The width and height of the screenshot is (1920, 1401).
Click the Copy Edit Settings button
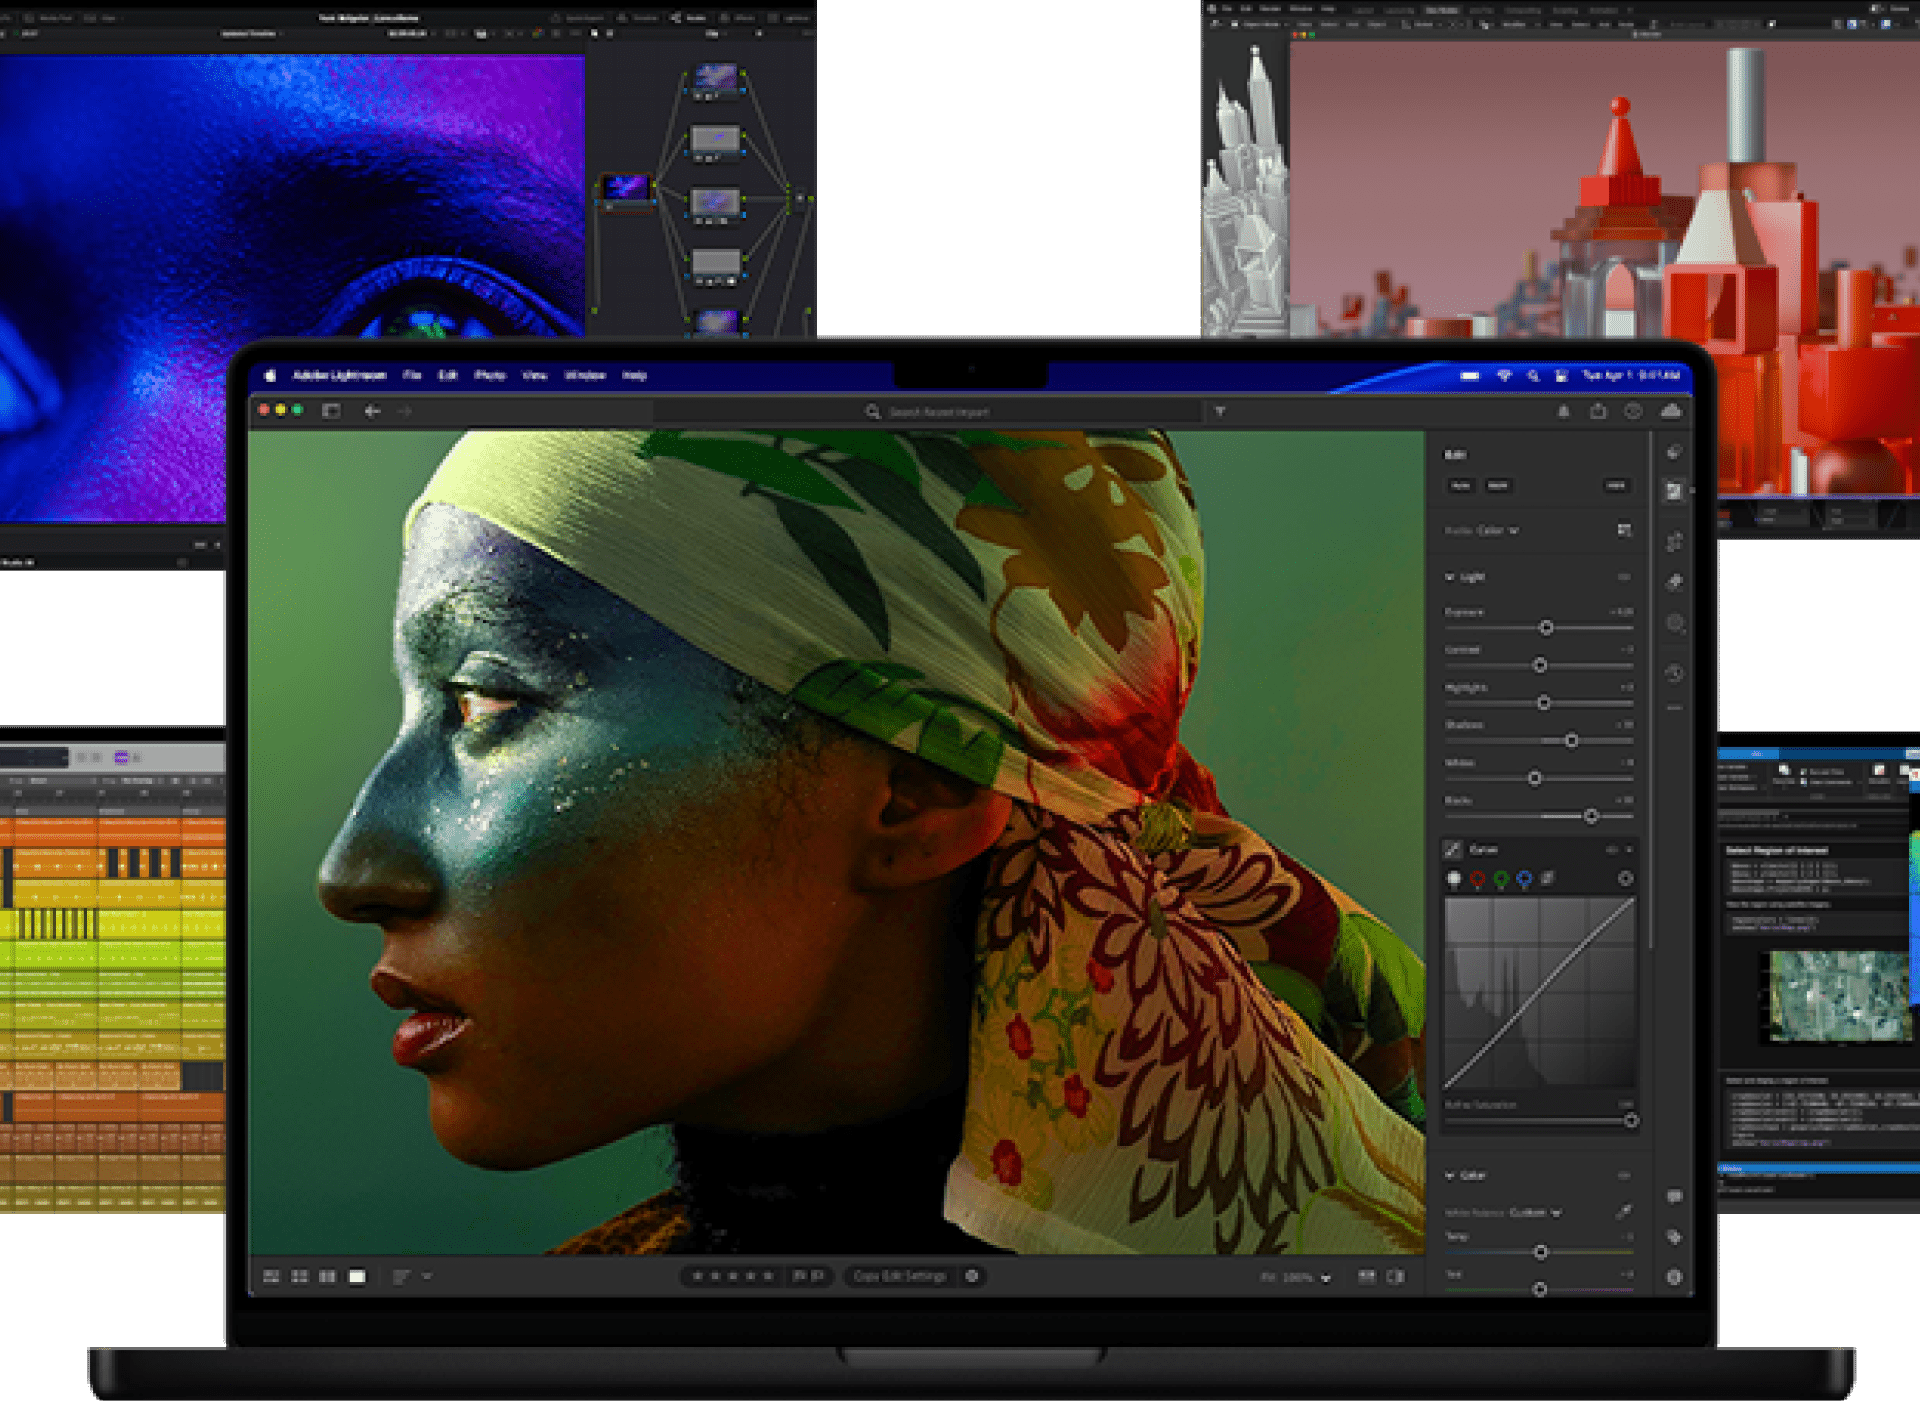pyautogui.click(x=899, y=1276)
